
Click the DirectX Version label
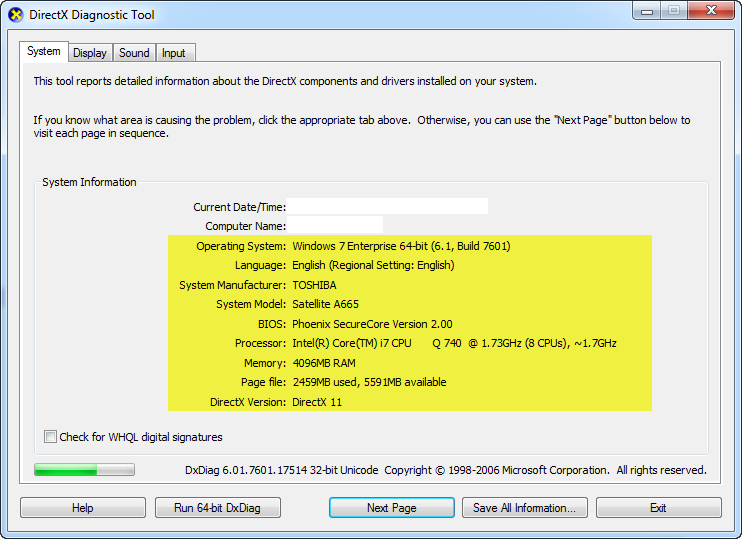click(248, 402)
